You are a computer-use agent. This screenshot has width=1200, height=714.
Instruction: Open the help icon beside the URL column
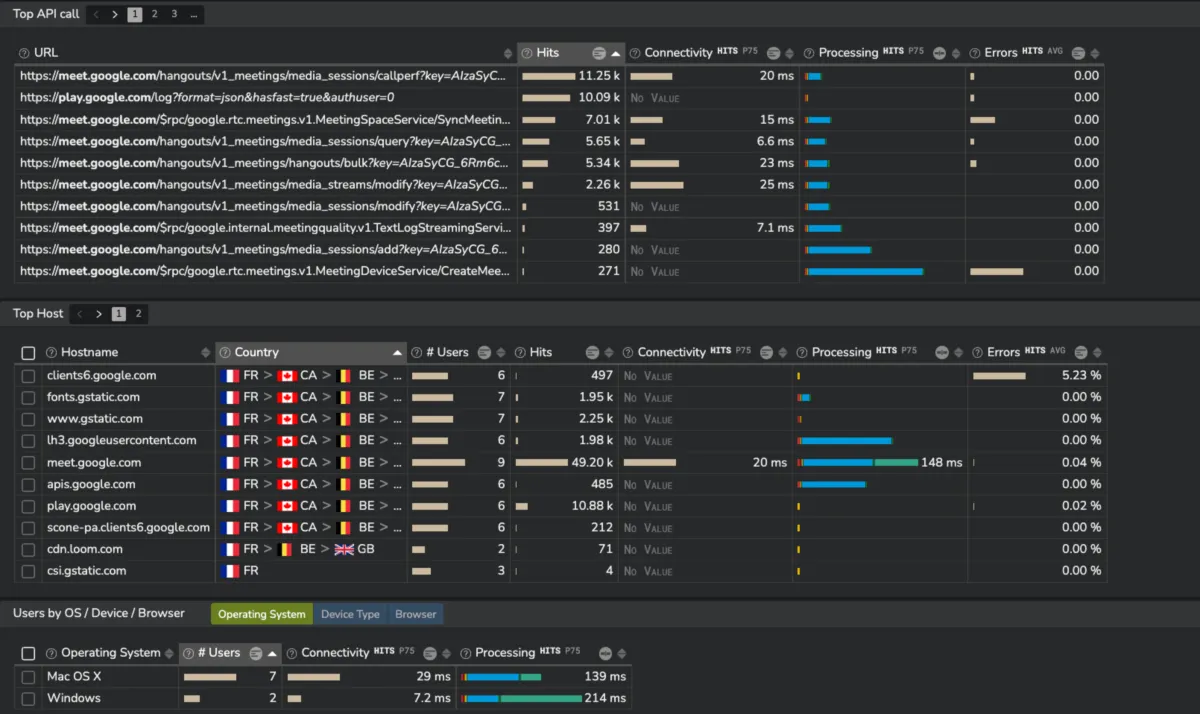24,53
